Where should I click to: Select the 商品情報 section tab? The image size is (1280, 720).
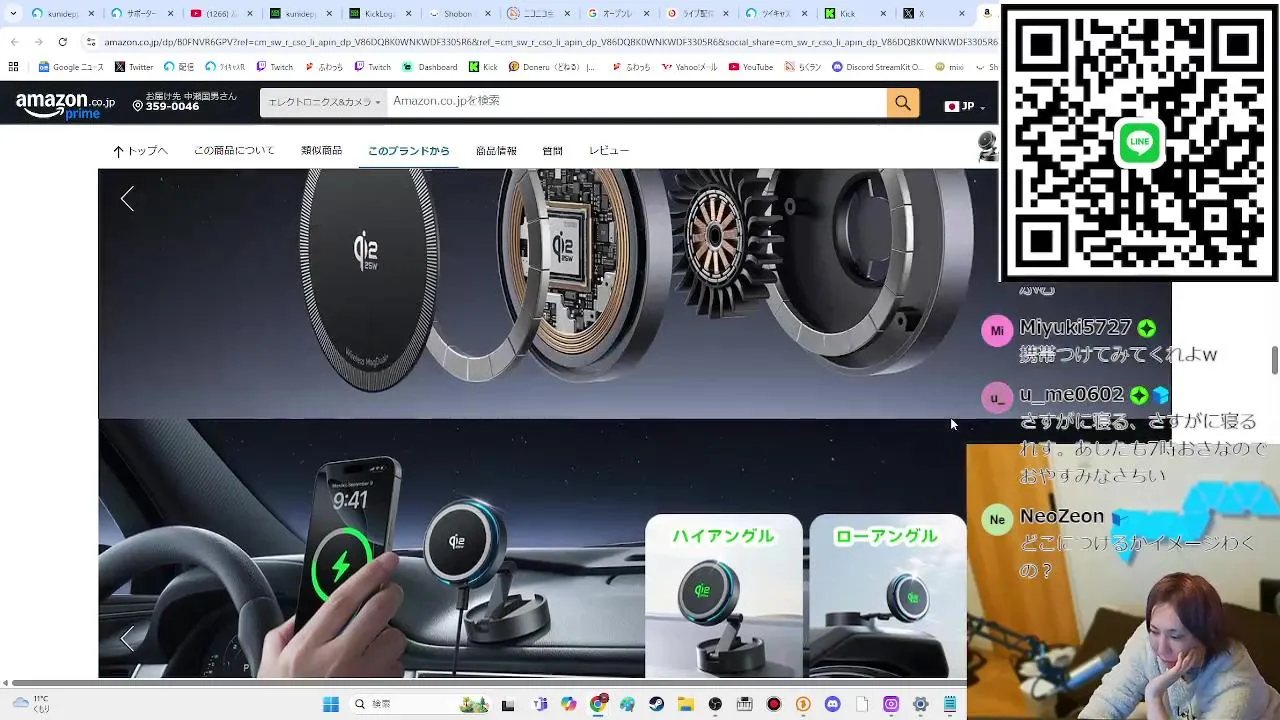496,151
